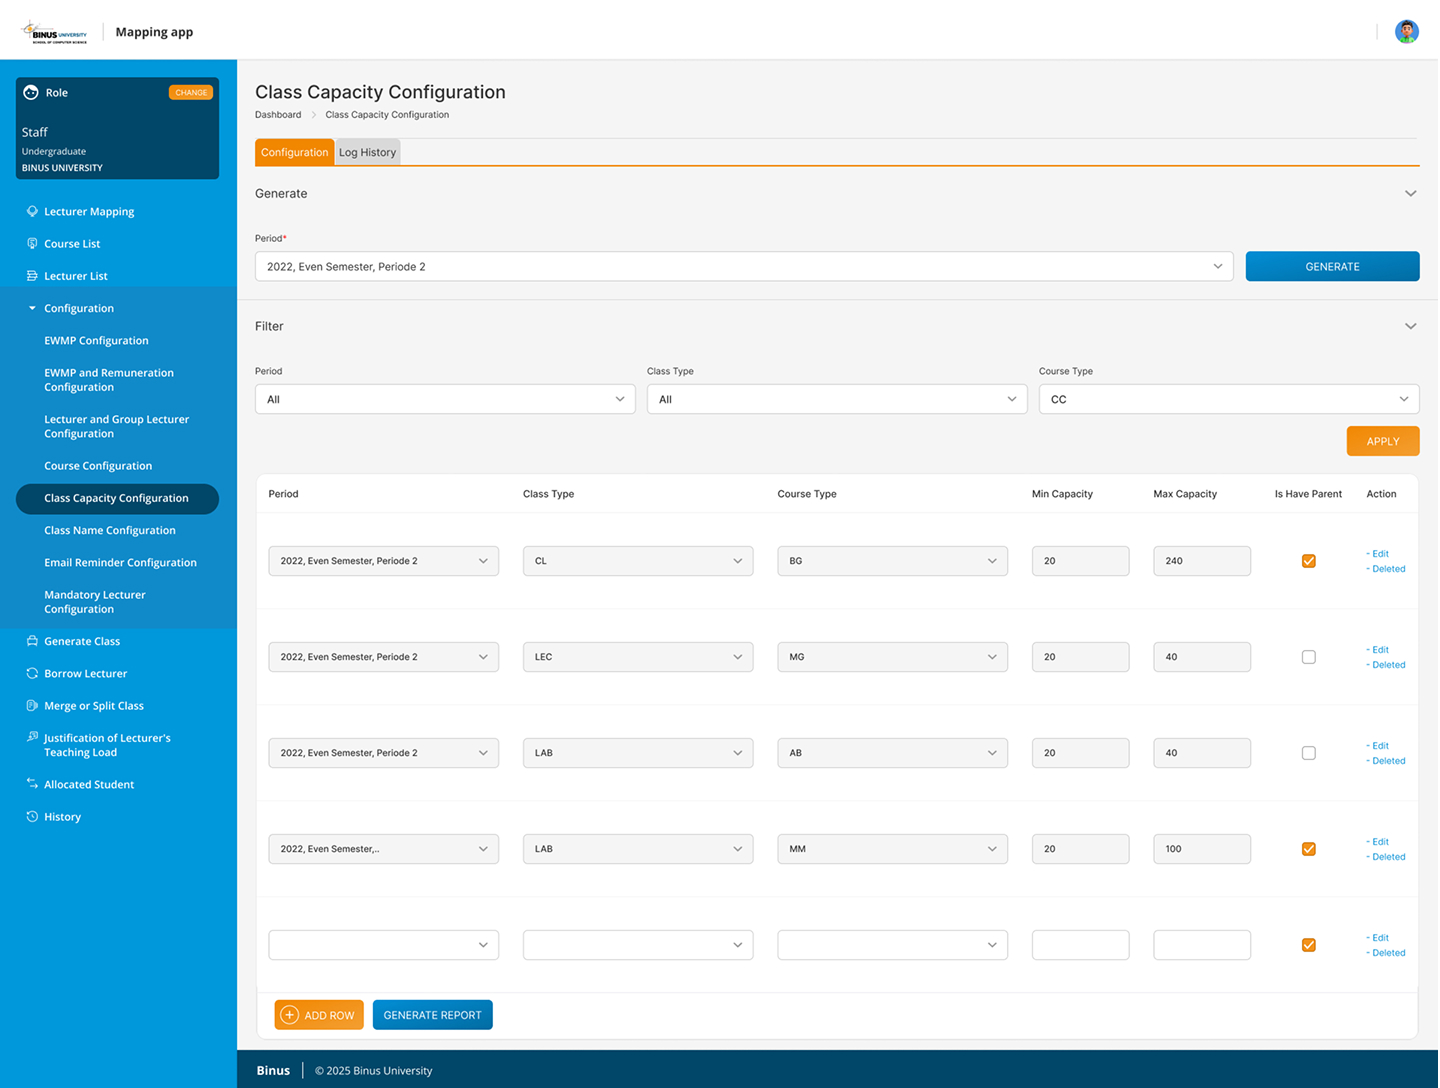This screenshot has width=1440, height=1088.
Task: Click Max Capacity field showing 240
Action: point(1201,561)
